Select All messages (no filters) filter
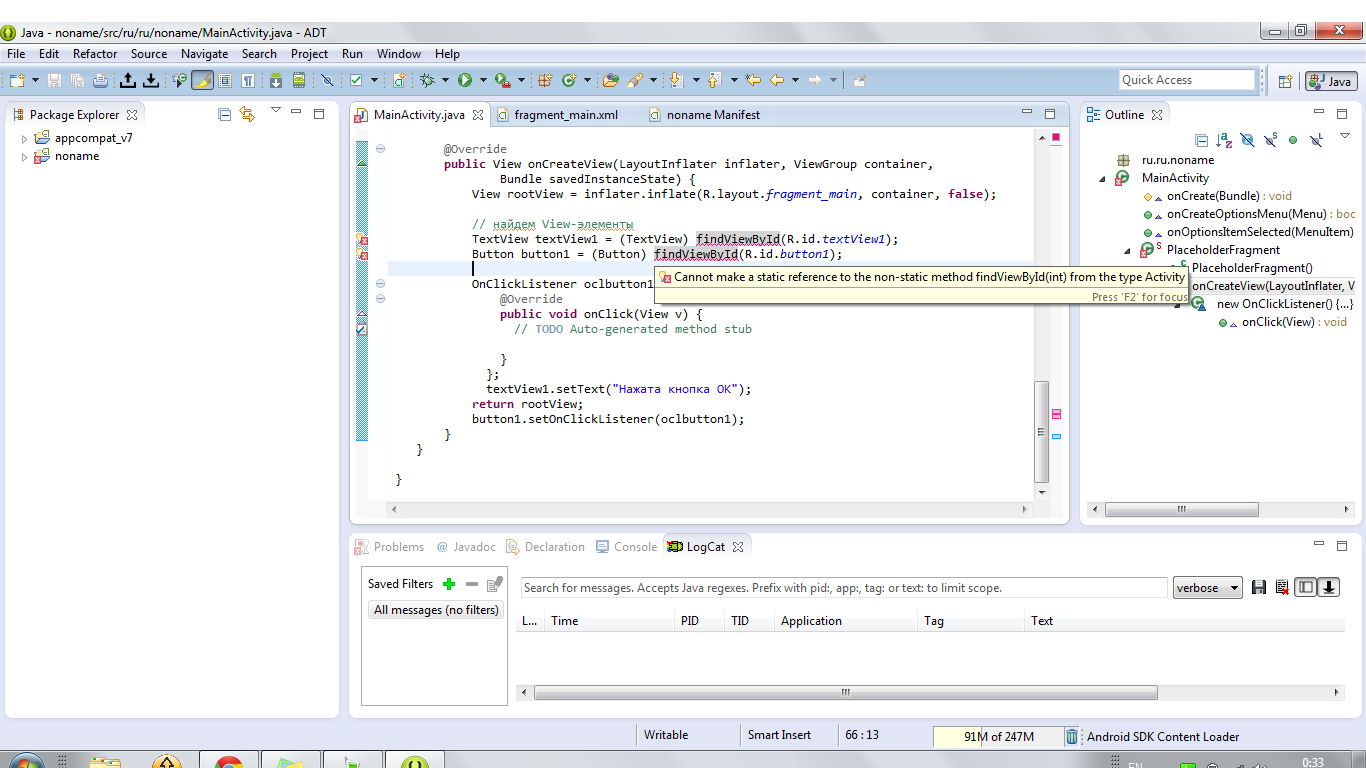1366x768 pixels. [x=436, y=610]
